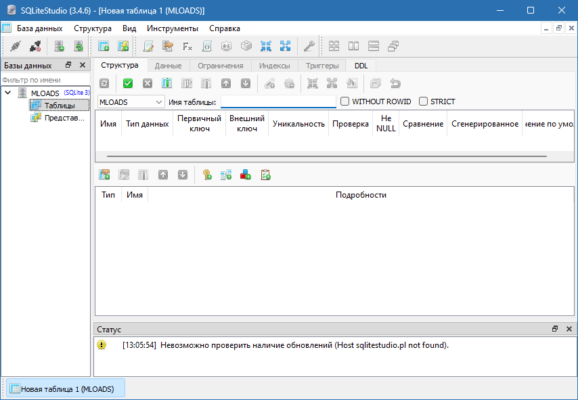
Task: Click the import data blue arrows icon
Action: (266, 46)
